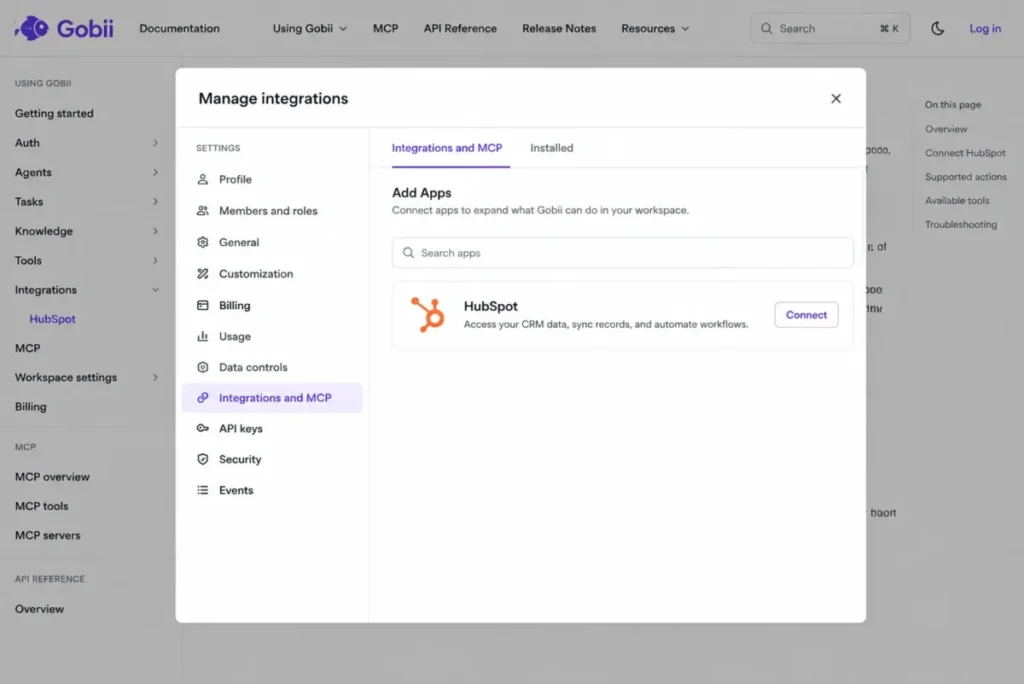Image resolution: width=1024 pixels, height=684 pixels.
Task: Click the Data controls shield icon
Action: pos(202,366)
